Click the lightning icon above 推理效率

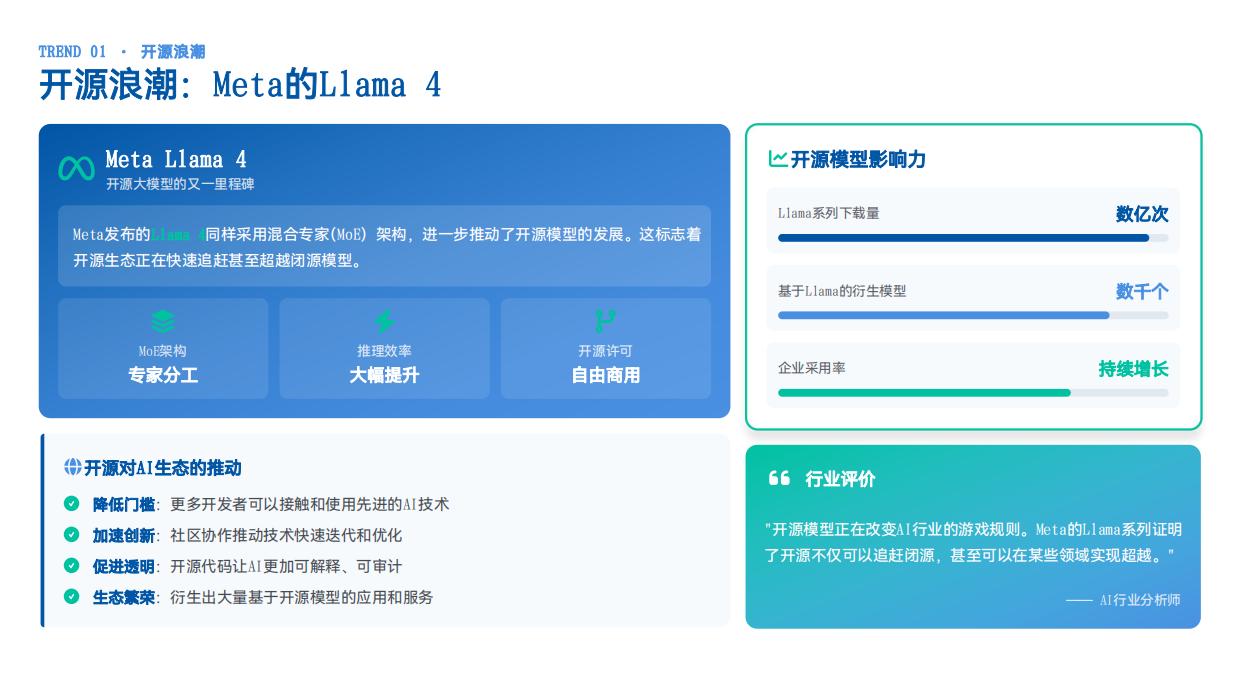384,319
